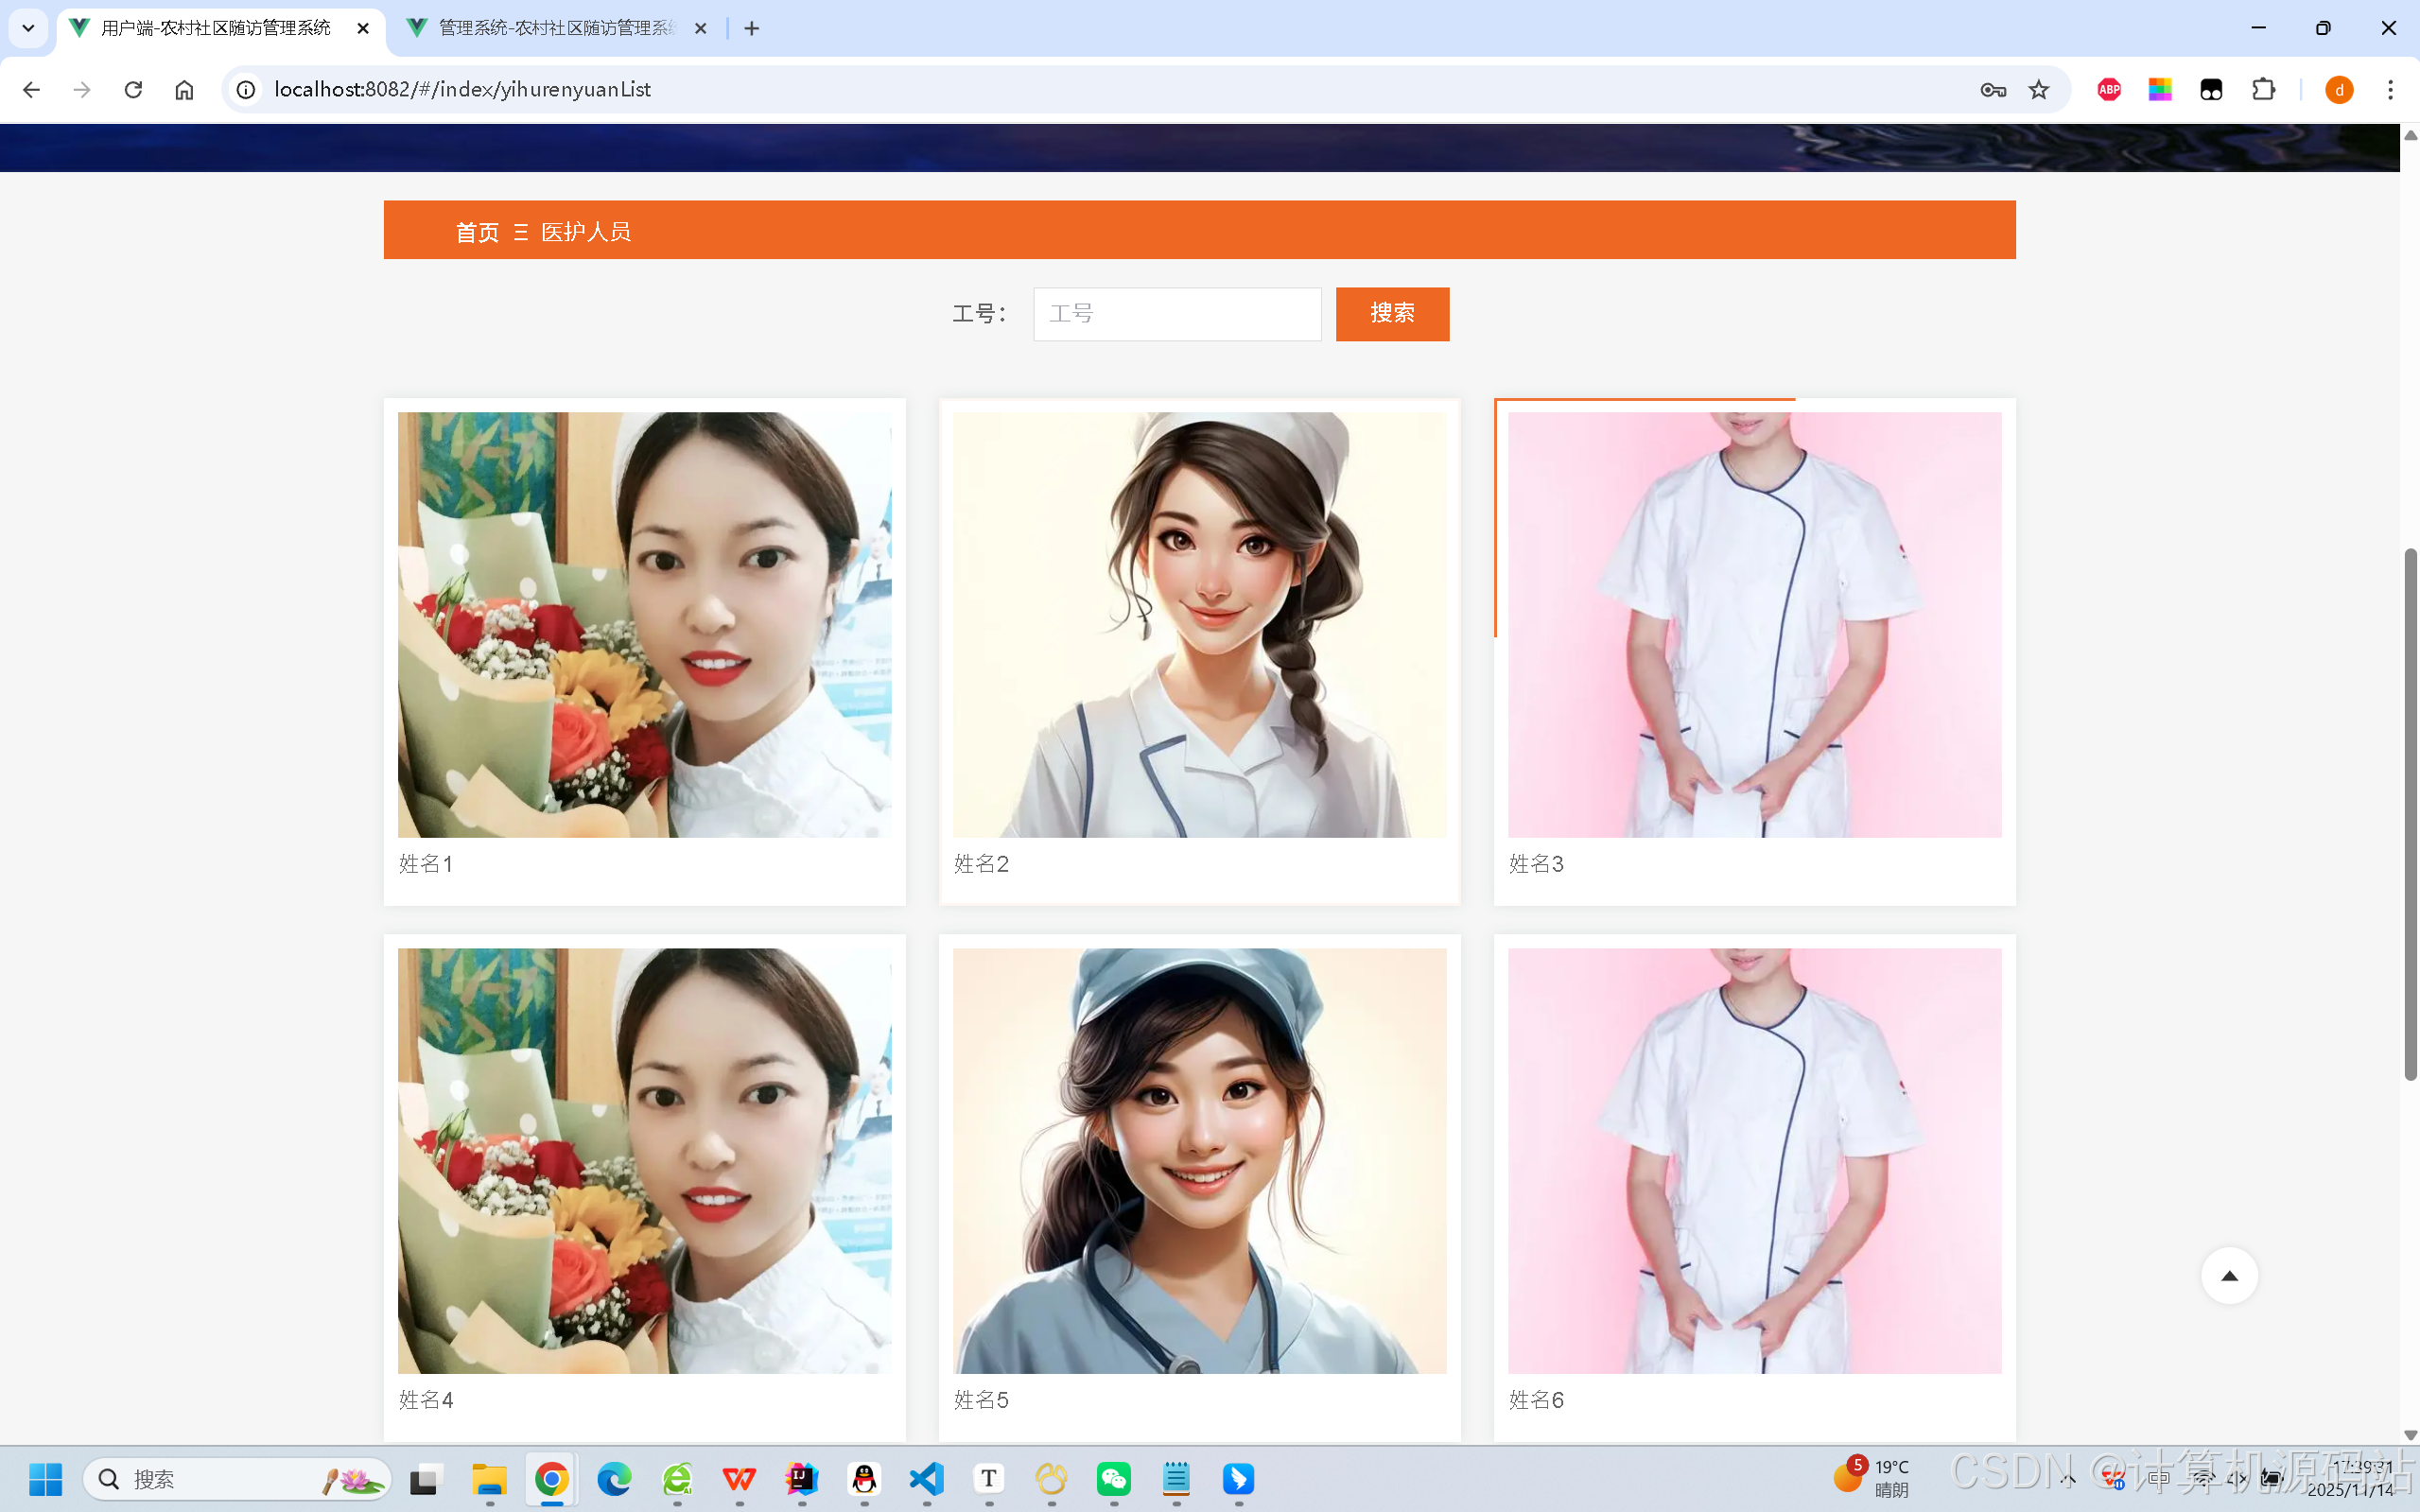
Task: Click the page vertical scrollbar thumb
Action: [x=2410, y=814]
